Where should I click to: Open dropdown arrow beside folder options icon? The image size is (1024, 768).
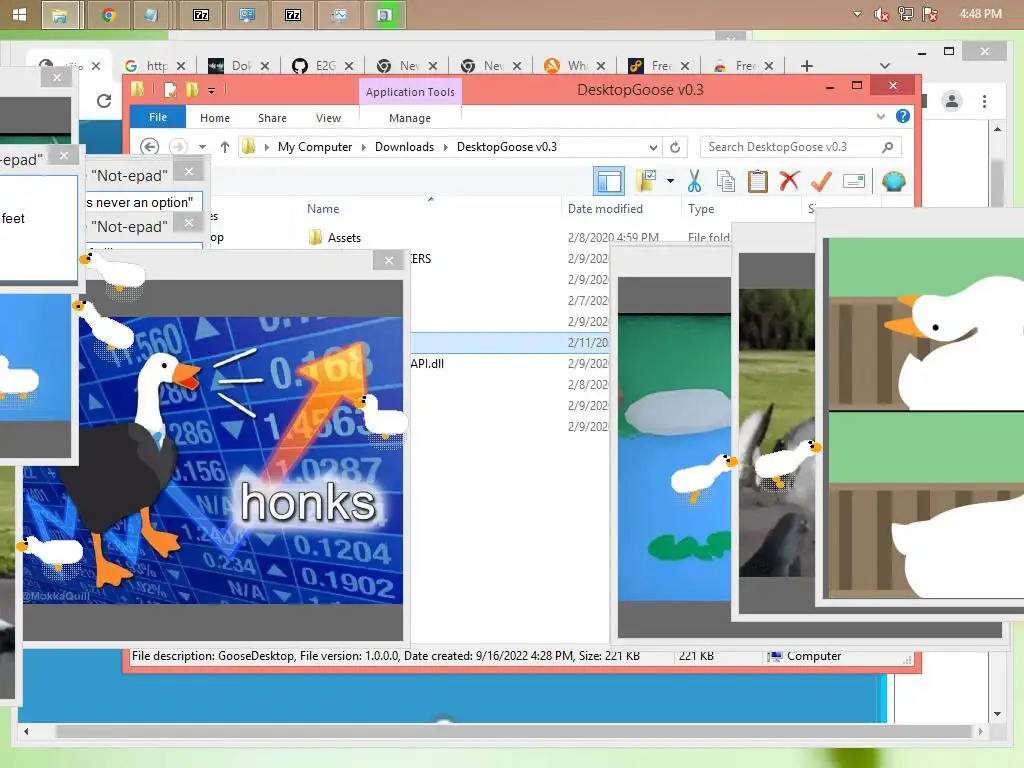pyautogui.click(x=670, y=181)
